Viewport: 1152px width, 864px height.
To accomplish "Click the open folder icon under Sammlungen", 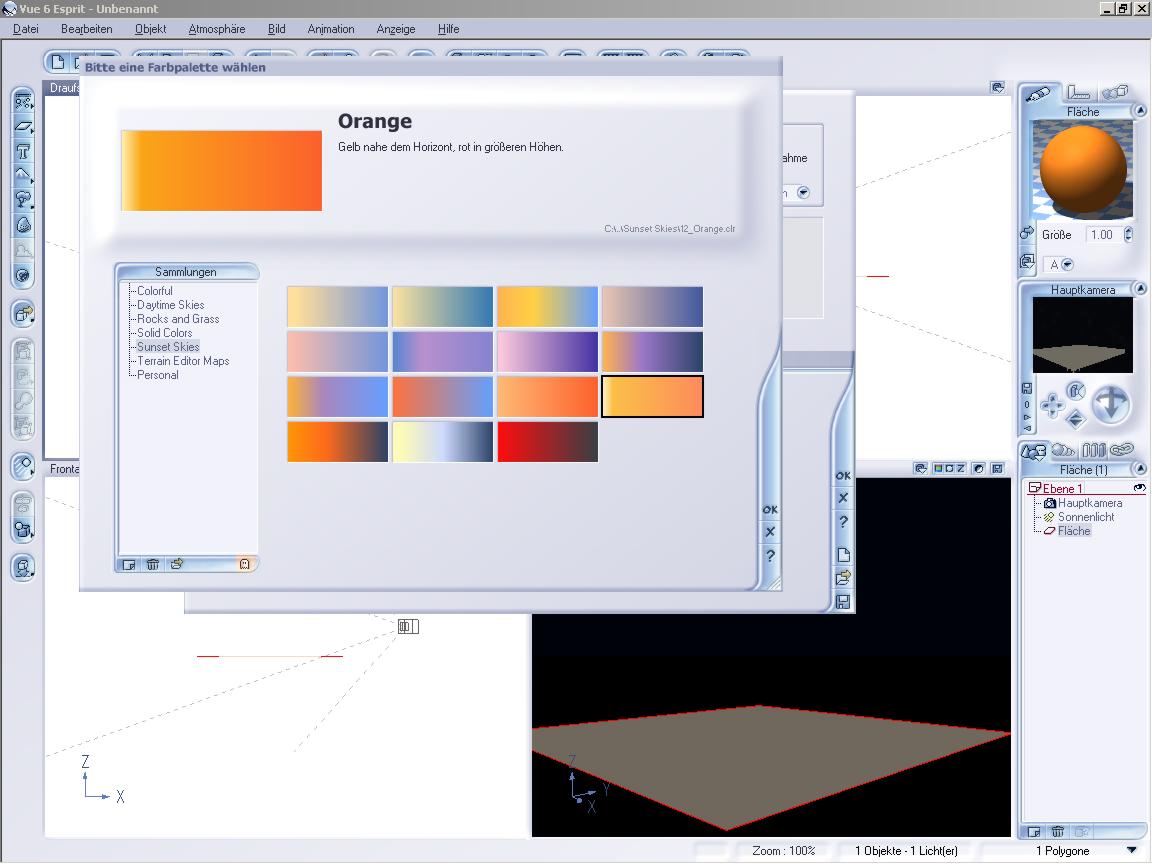I will tap(176, 564).
